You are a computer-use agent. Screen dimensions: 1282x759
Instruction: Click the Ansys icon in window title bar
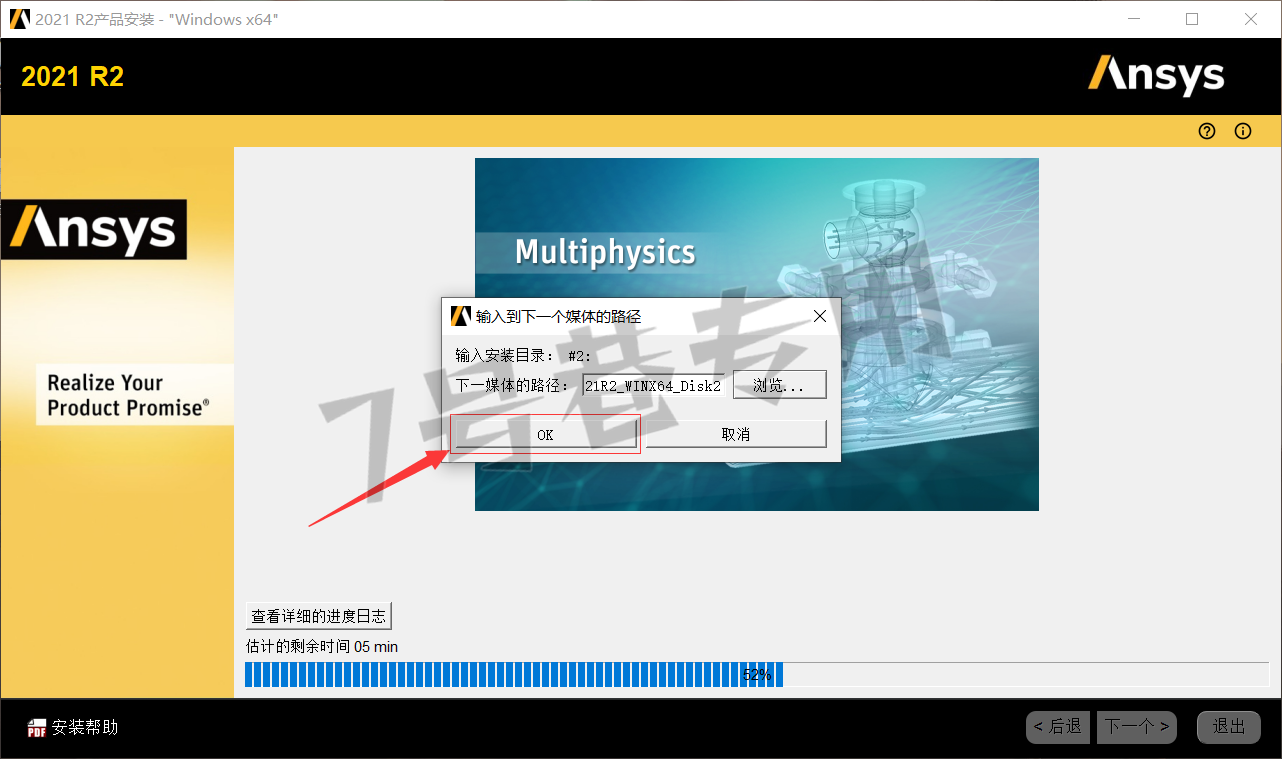tap(19, 19)
